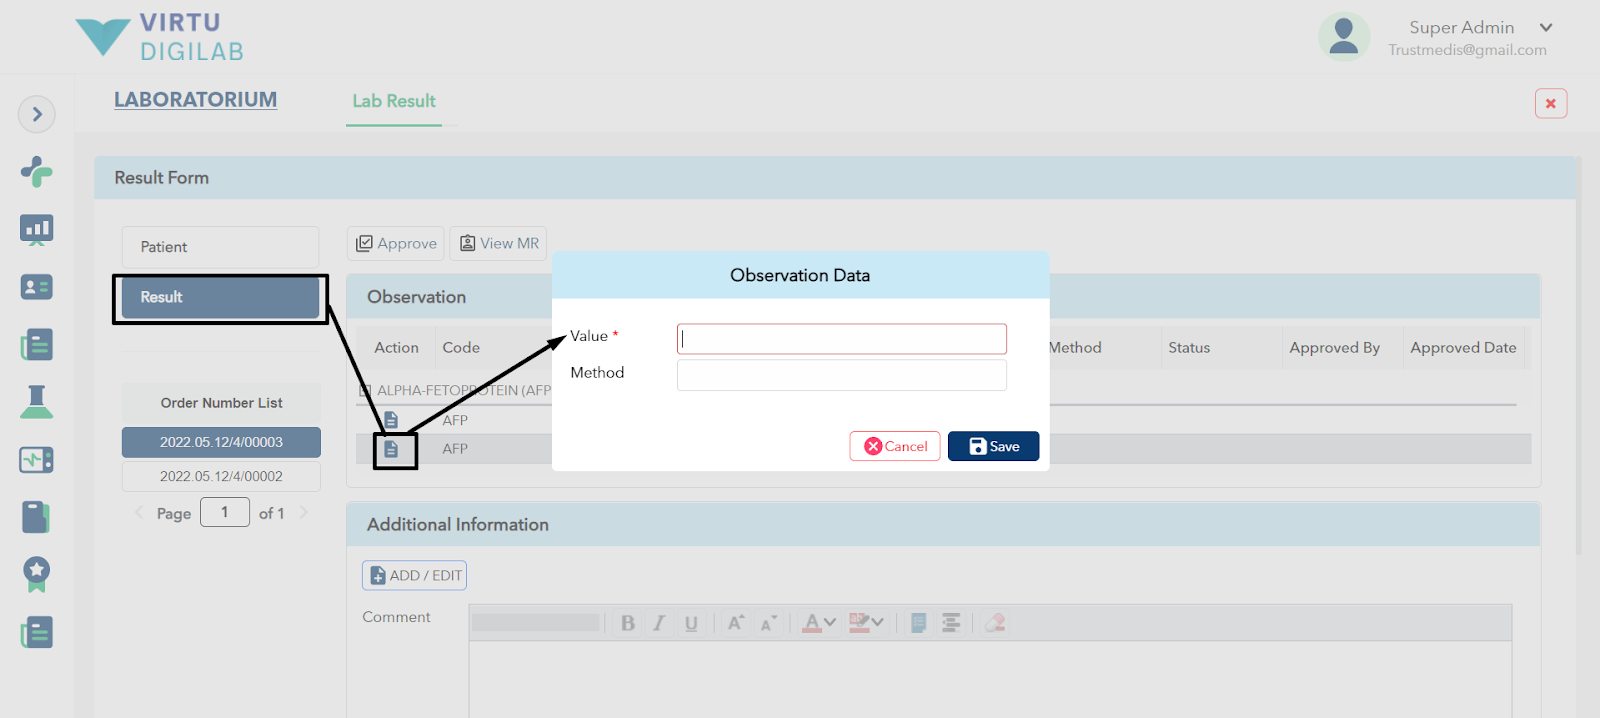The width and height of the screenshot is (1600, 718).
Task: Open the bottom document list sidebar icon
Action: (x=37, y=632)
